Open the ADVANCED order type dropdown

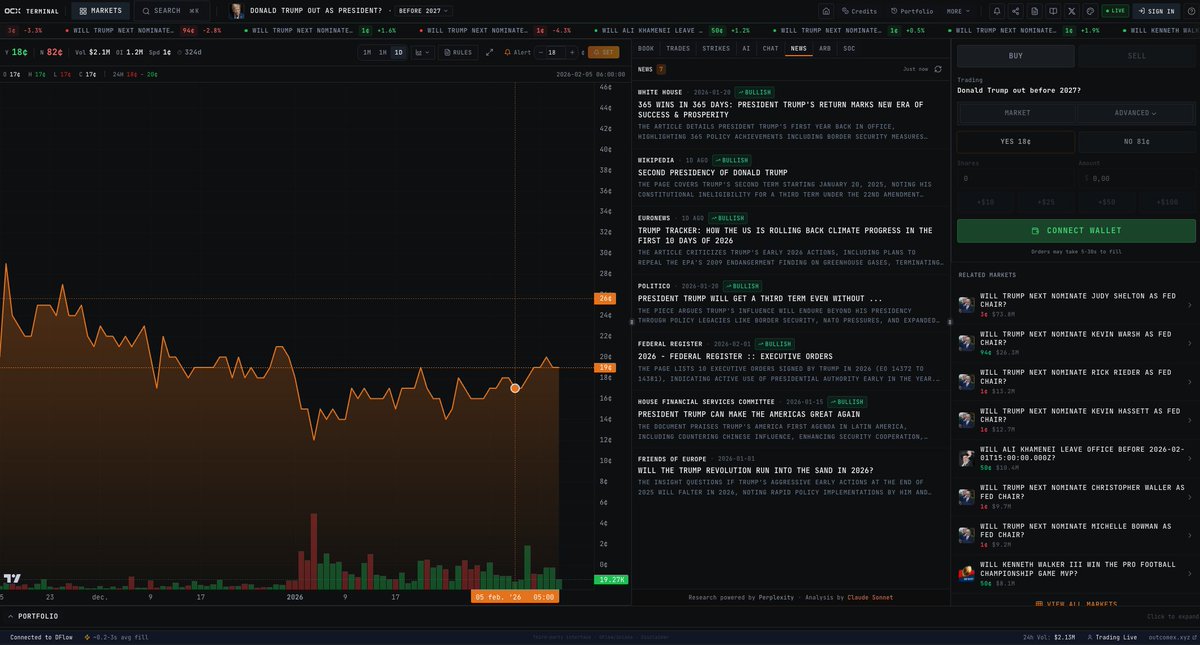click(1136, 113)
